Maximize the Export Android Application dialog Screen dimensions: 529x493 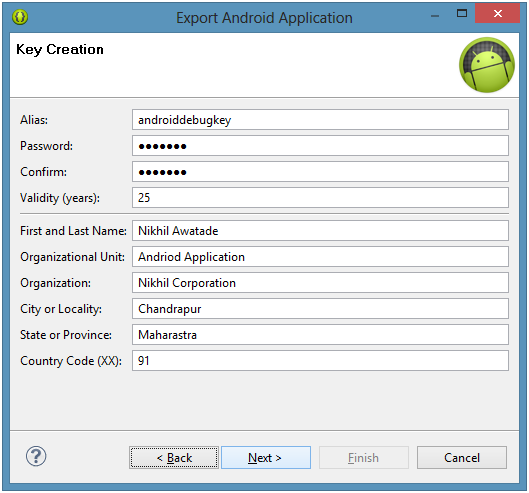(x=462, y=14)
